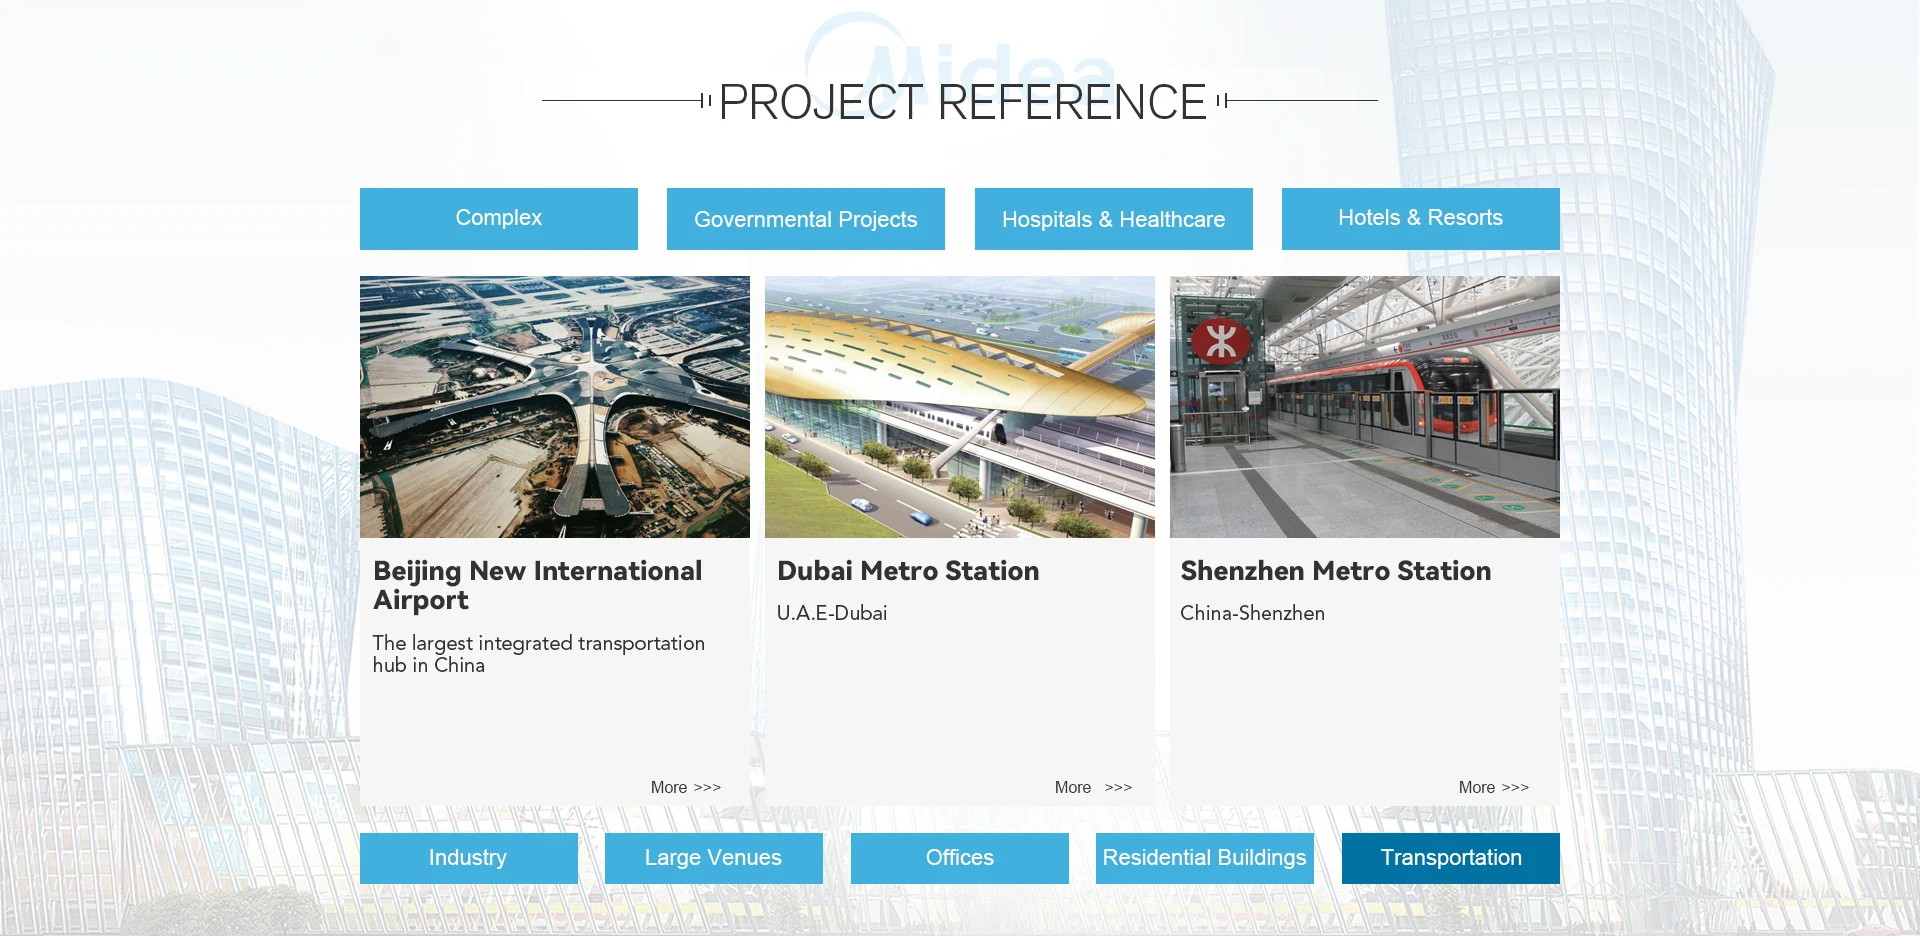The image size is (1920, 936).
Task: Select the Industry category tab
Action: (469, 858)
